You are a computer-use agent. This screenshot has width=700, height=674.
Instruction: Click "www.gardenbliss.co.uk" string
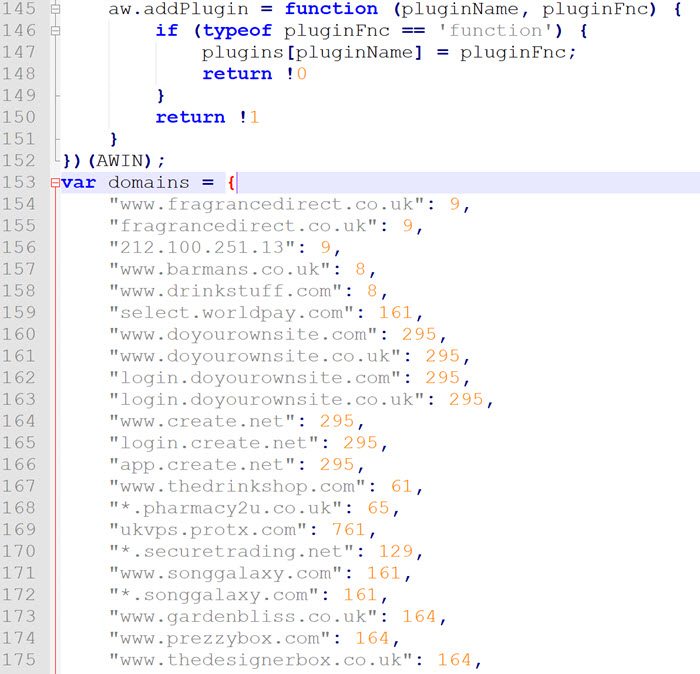pyautogui.click(x=243, y=616)
